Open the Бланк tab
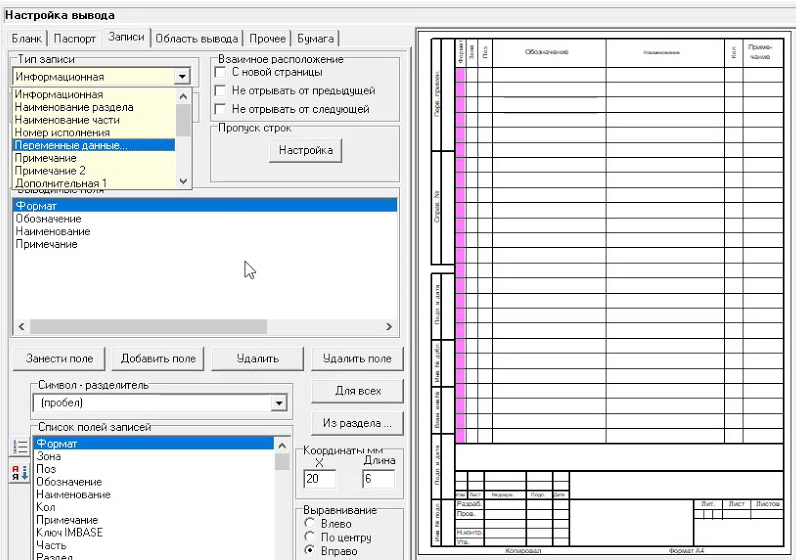This screenshot has width=796, height=560. [27, 39]
